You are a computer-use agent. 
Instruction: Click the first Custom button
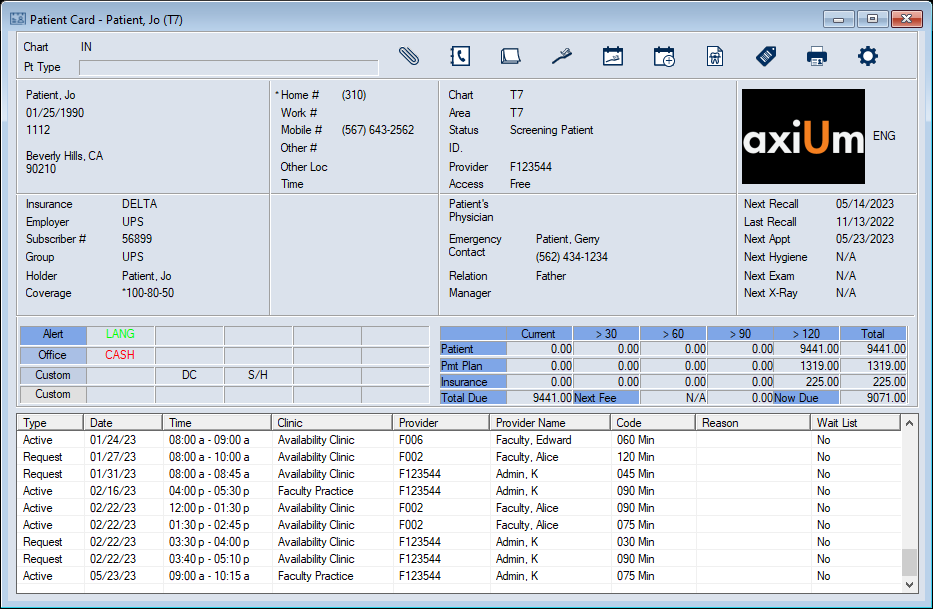click(x=53, y=375)
